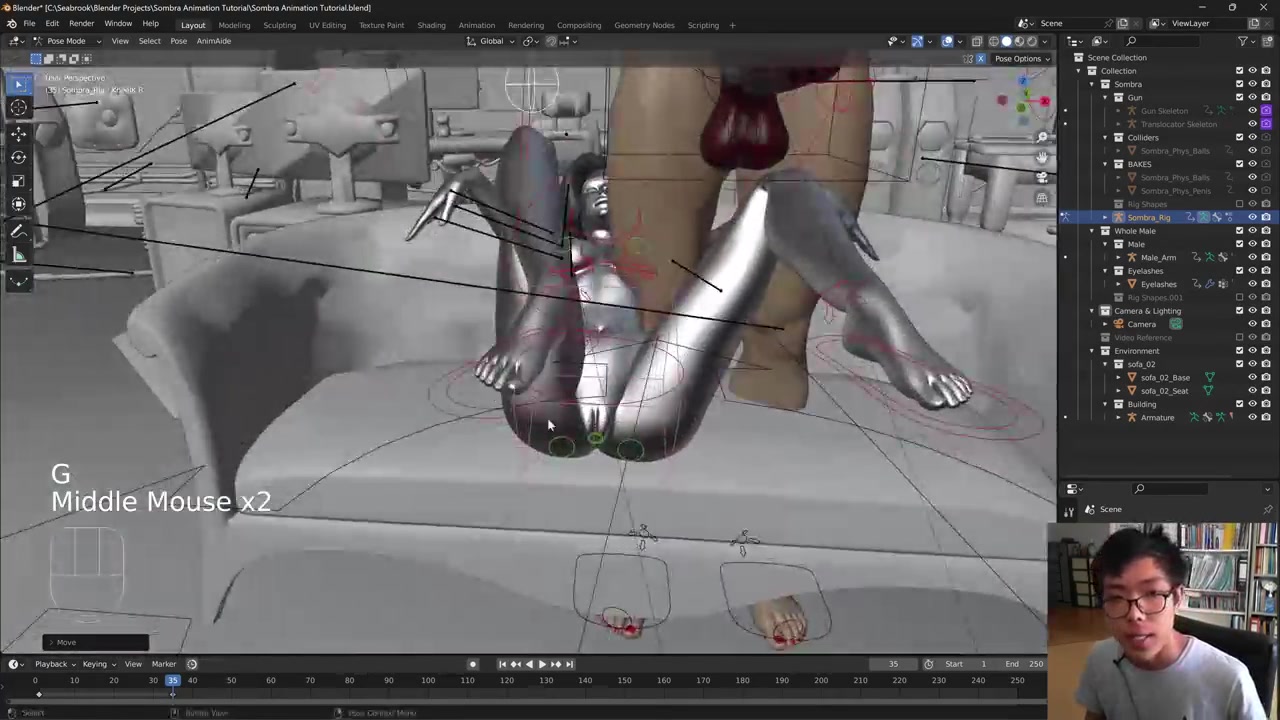This screenshot has width=1280, height=720.
Task: Select the Rotate tool in the toolbar
Action: click(18, 157)
